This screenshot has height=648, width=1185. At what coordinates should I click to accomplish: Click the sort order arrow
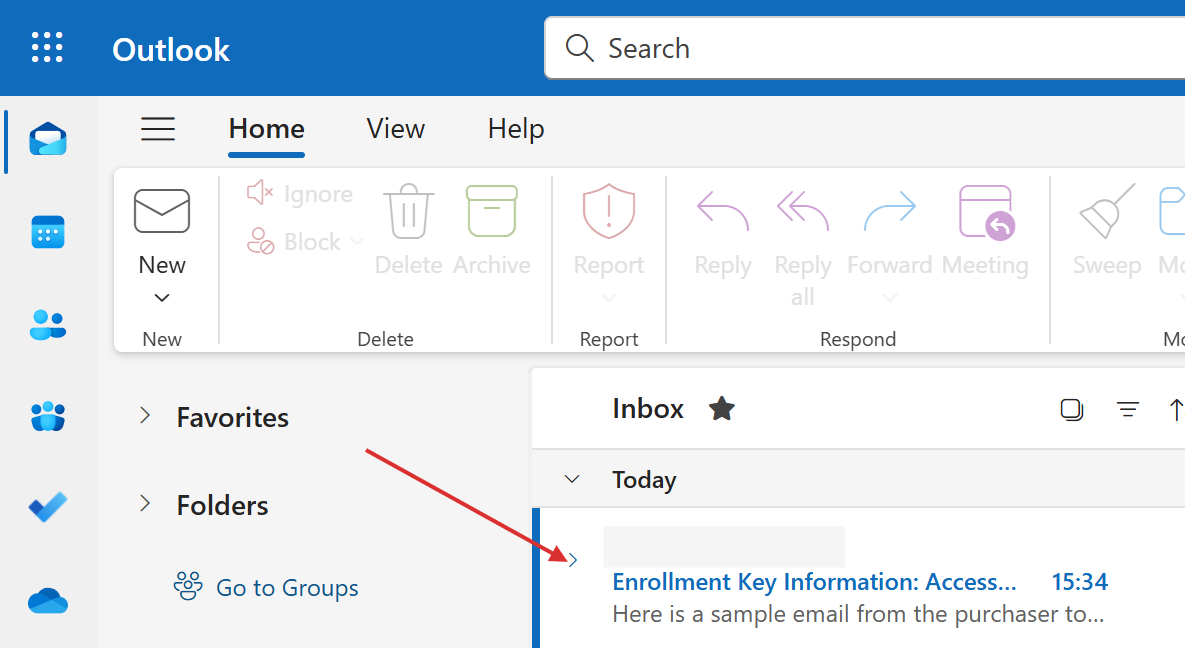pos(1176,409)
